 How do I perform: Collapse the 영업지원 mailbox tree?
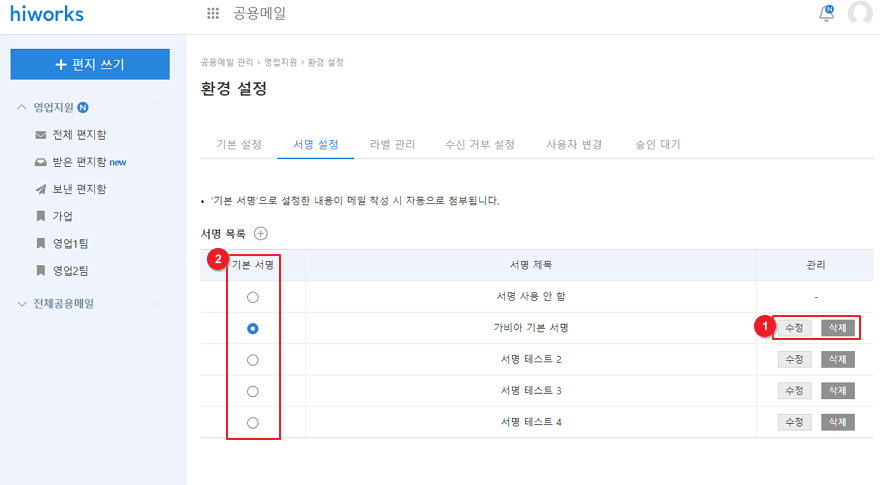pyautogui.click(x=22, y=107)
